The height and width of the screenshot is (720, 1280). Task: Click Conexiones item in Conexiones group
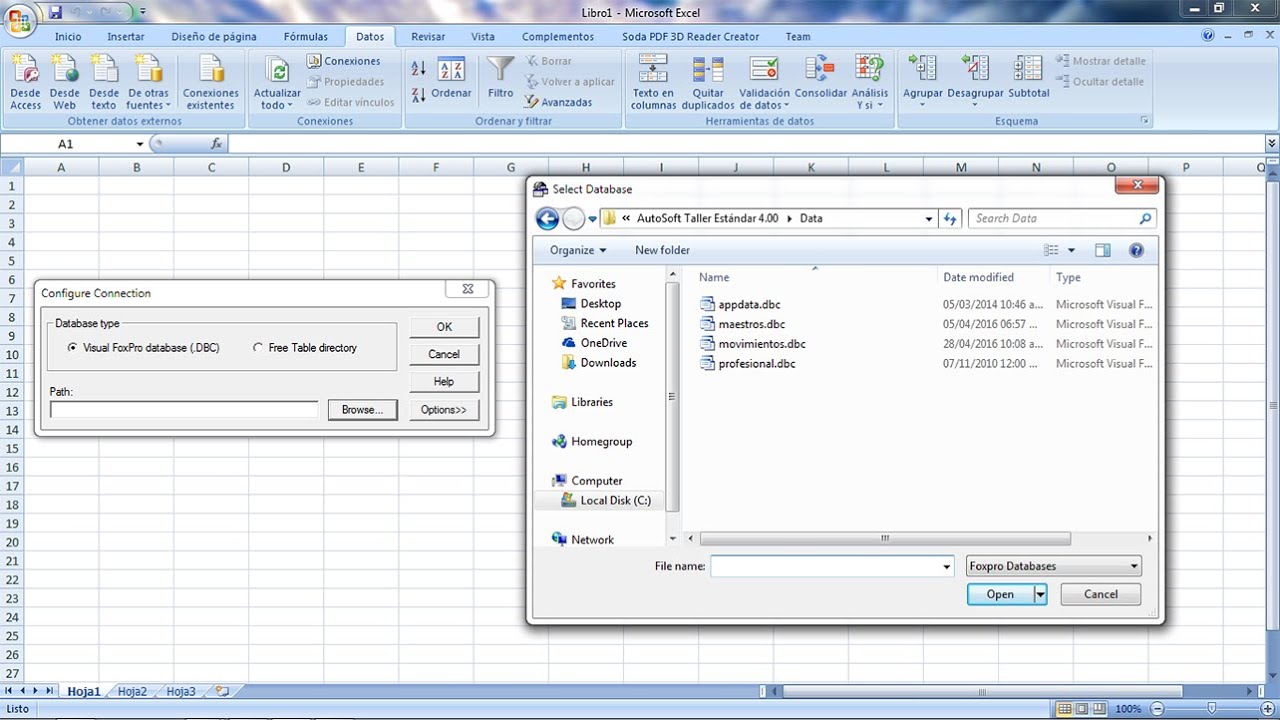pyautogui.click(x=344, y=61)
